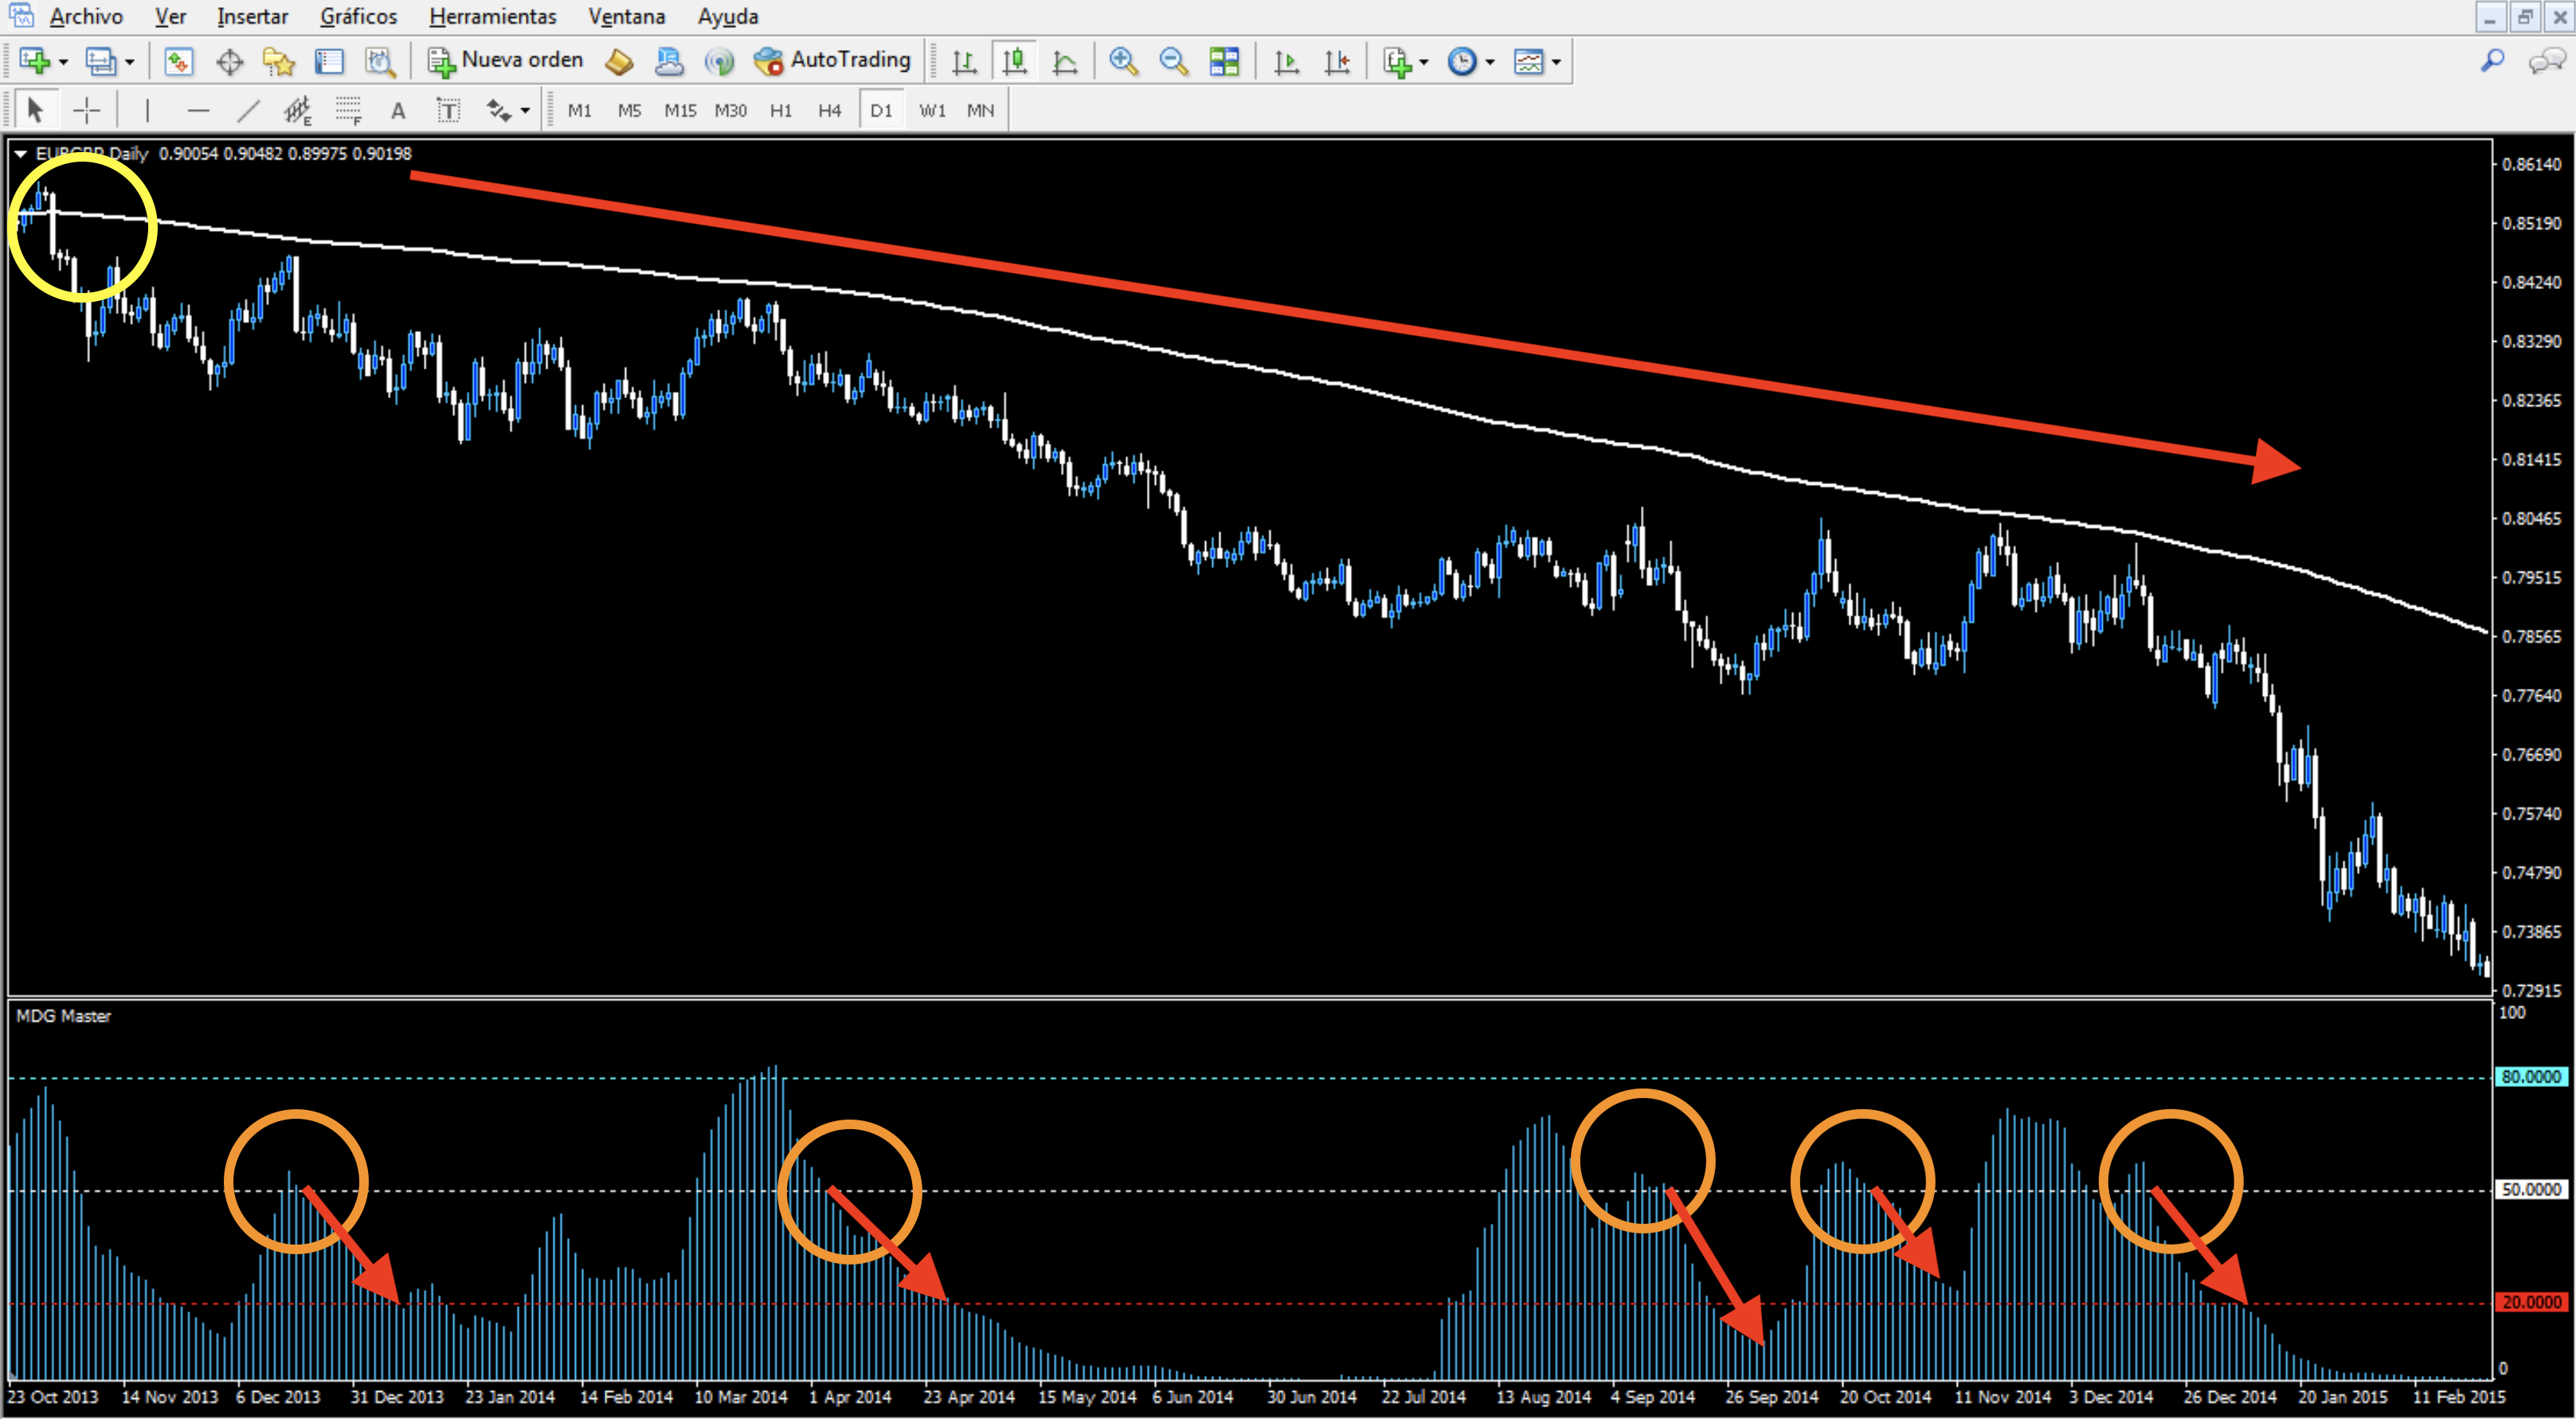
Task: Select the Crosshair cursor tool
Action: 87,111
